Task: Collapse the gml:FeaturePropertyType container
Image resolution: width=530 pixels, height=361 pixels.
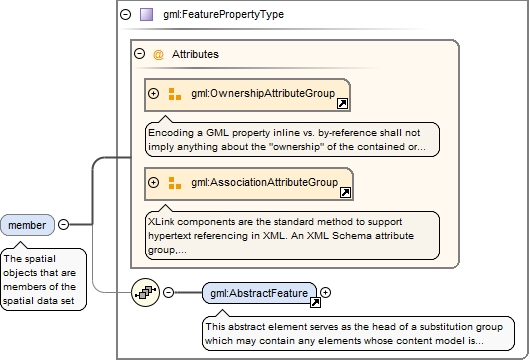Action: [125, 15]
